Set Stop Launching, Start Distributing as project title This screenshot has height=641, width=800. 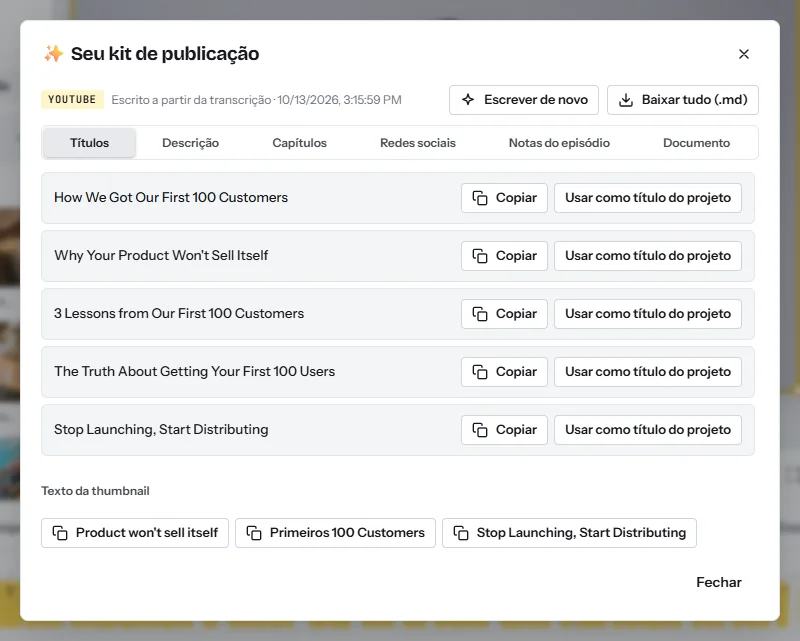(648, 430)
